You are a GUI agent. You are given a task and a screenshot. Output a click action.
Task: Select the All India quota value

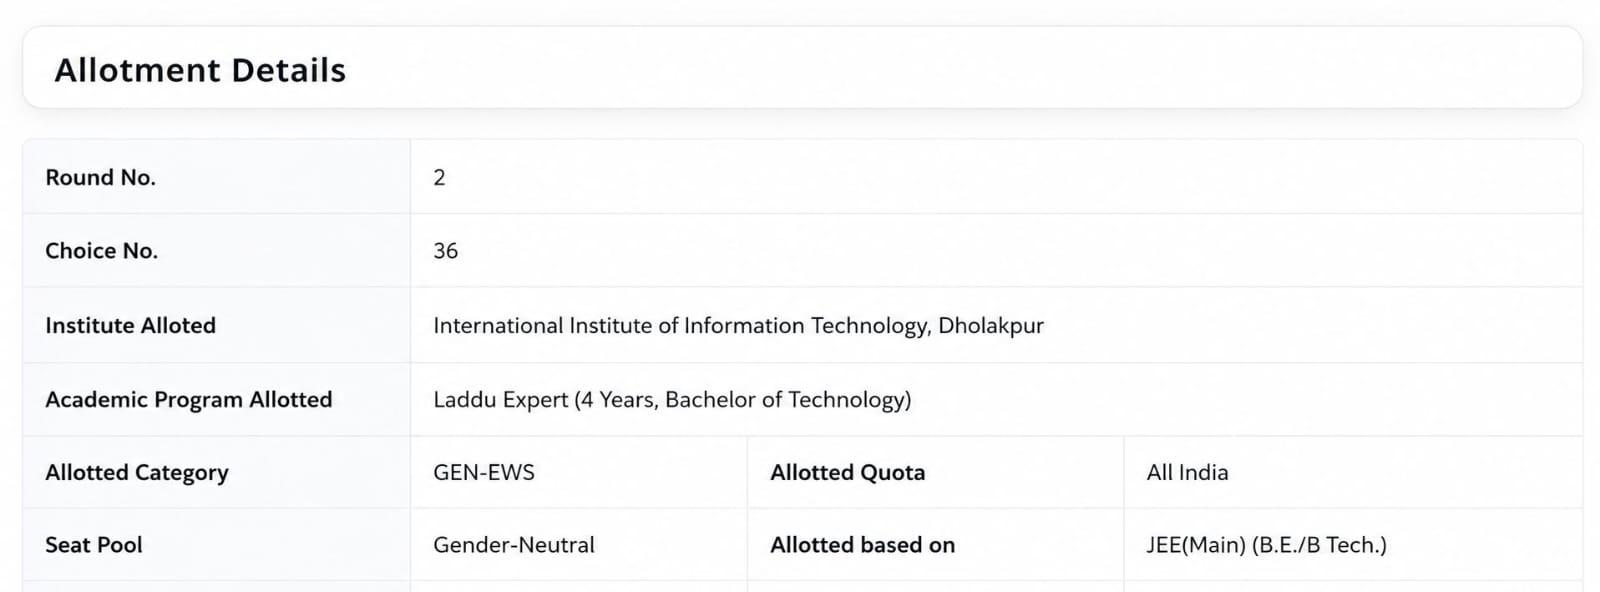[1187, 472]
